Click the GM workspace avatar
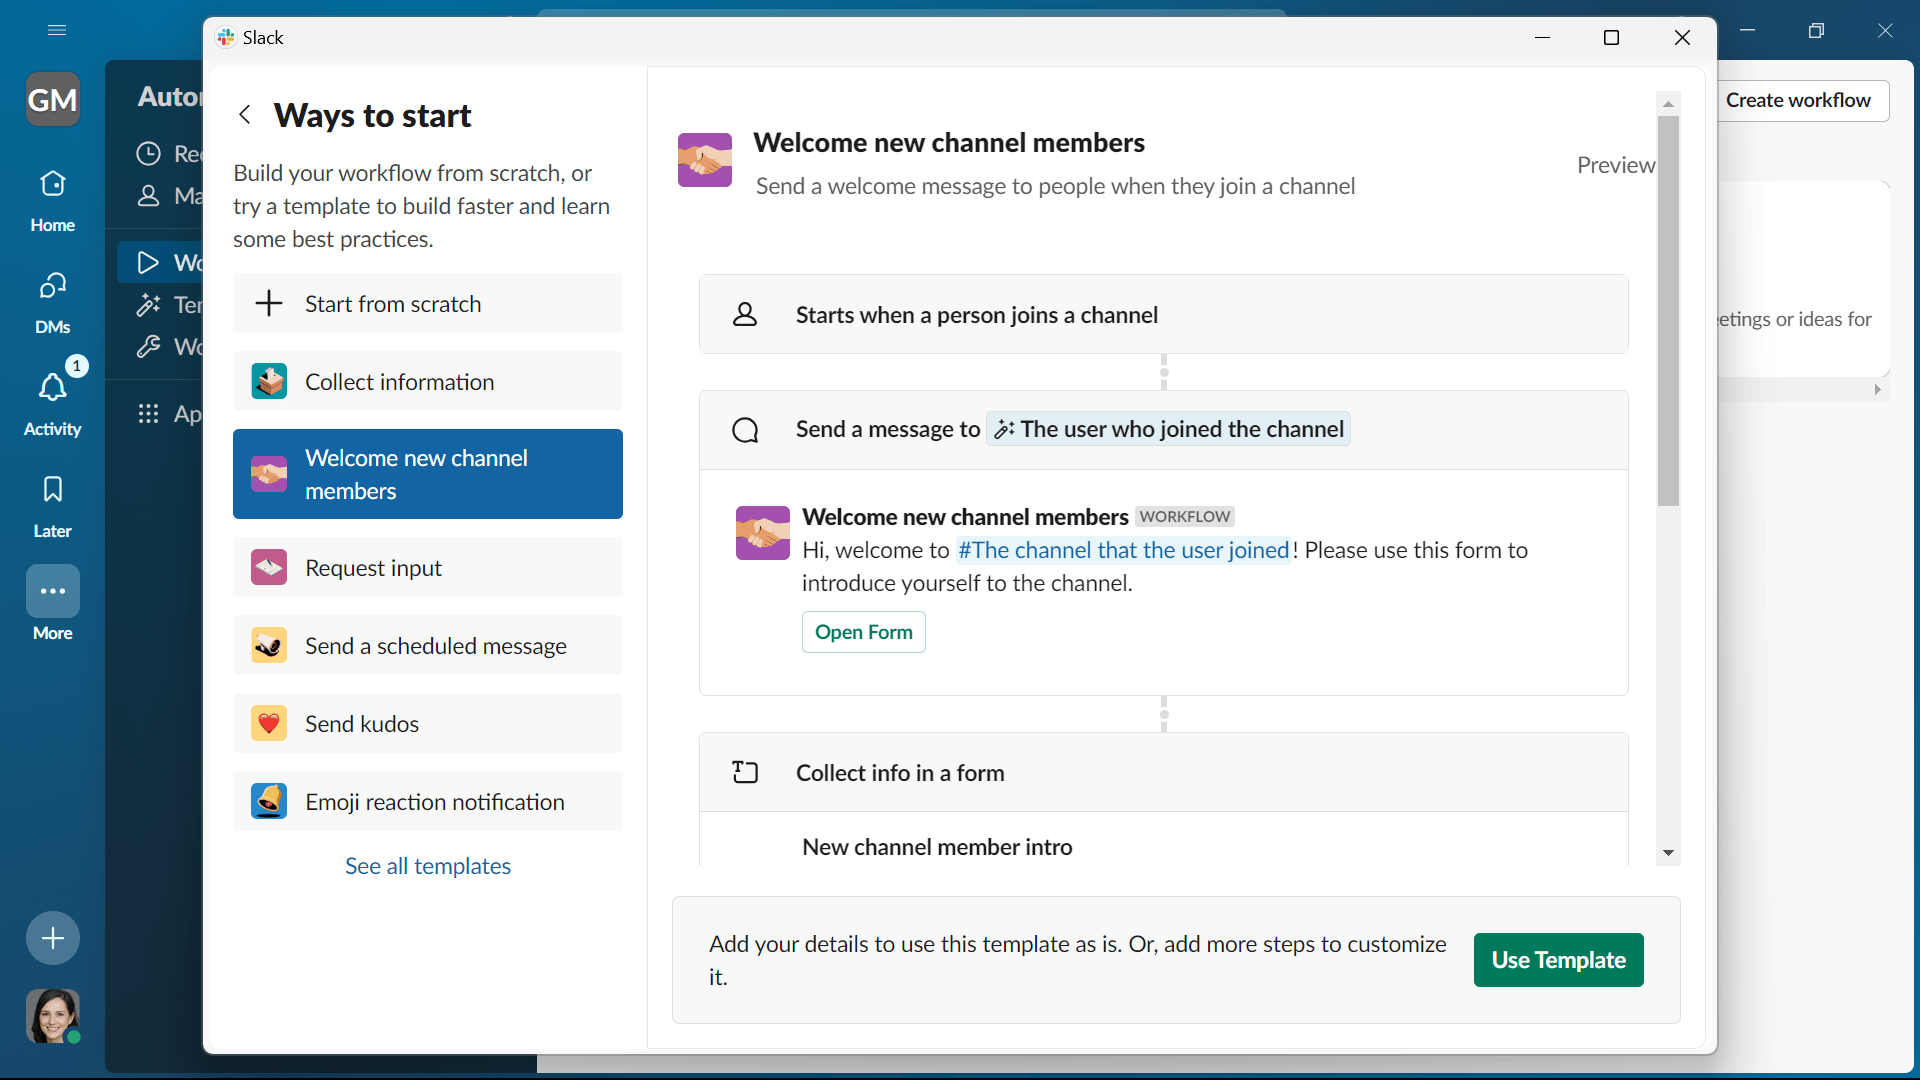1920x1080 pixels. click(x=53, y=99)
